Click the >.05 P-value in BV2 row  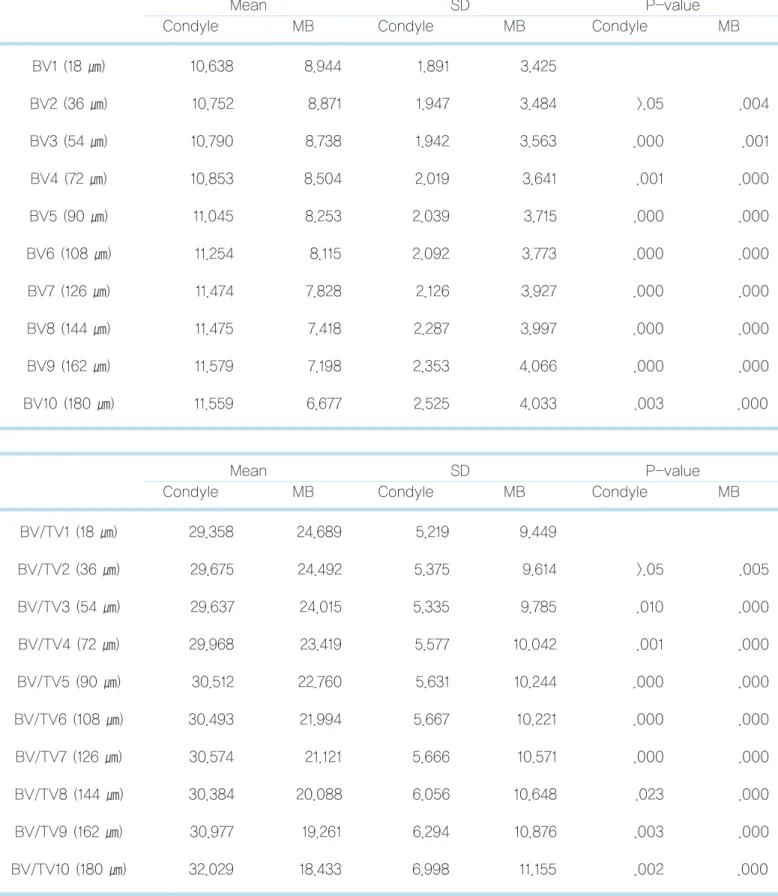[x=649, y=104]
